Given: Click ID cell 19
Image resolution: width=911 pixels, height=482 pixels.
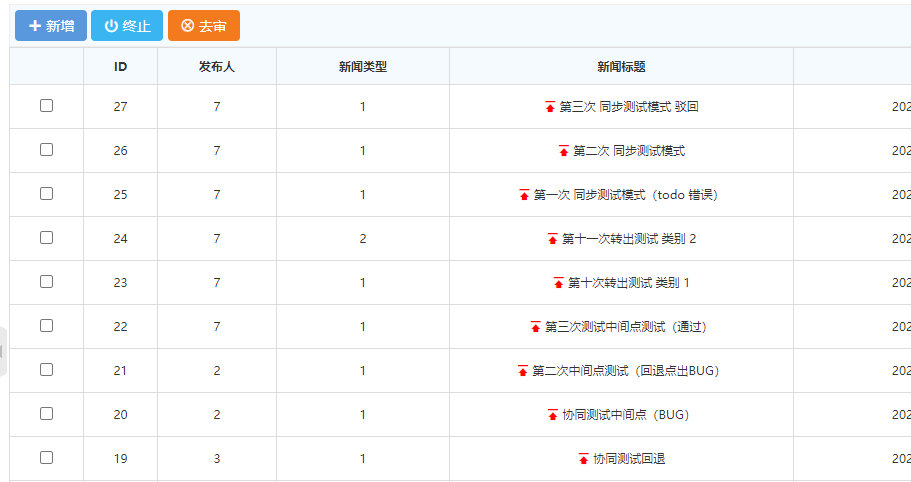Looking at the screenshot, I should [x=120, y=459].
